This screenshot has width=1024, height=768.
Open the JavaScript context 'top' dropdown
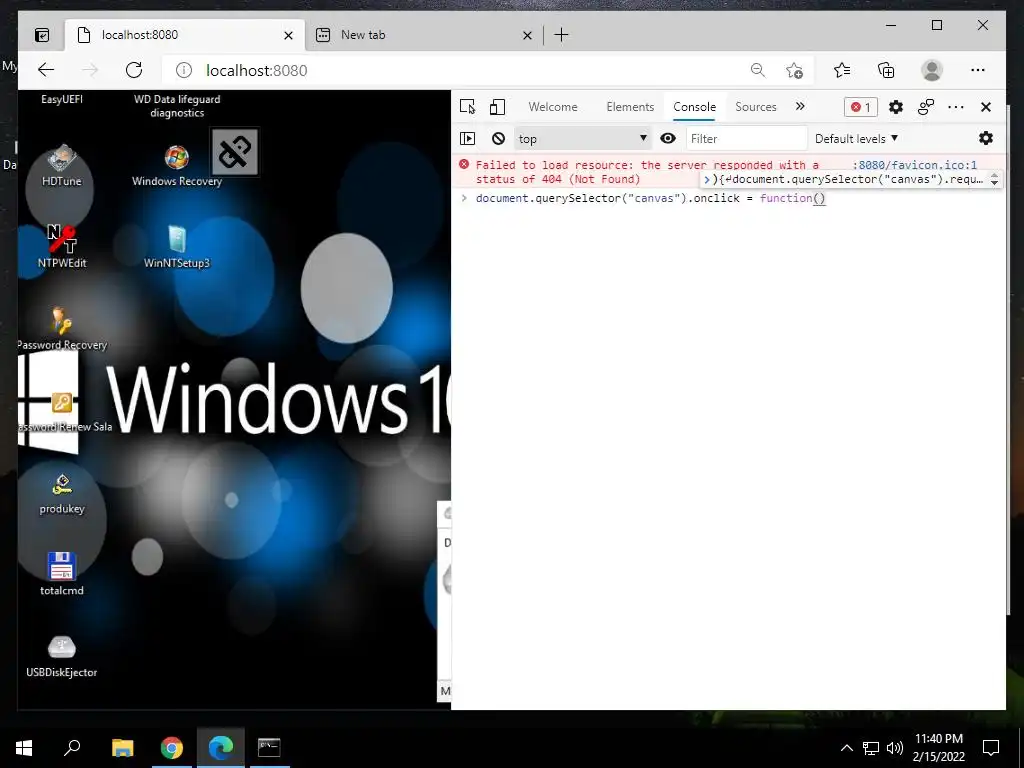pos(583,138)
